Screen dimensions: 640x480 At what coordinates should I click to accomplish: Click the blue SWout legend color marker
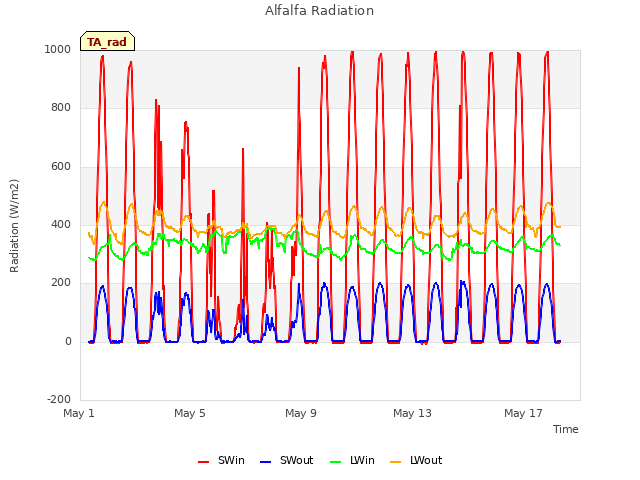tap(265, 462)
